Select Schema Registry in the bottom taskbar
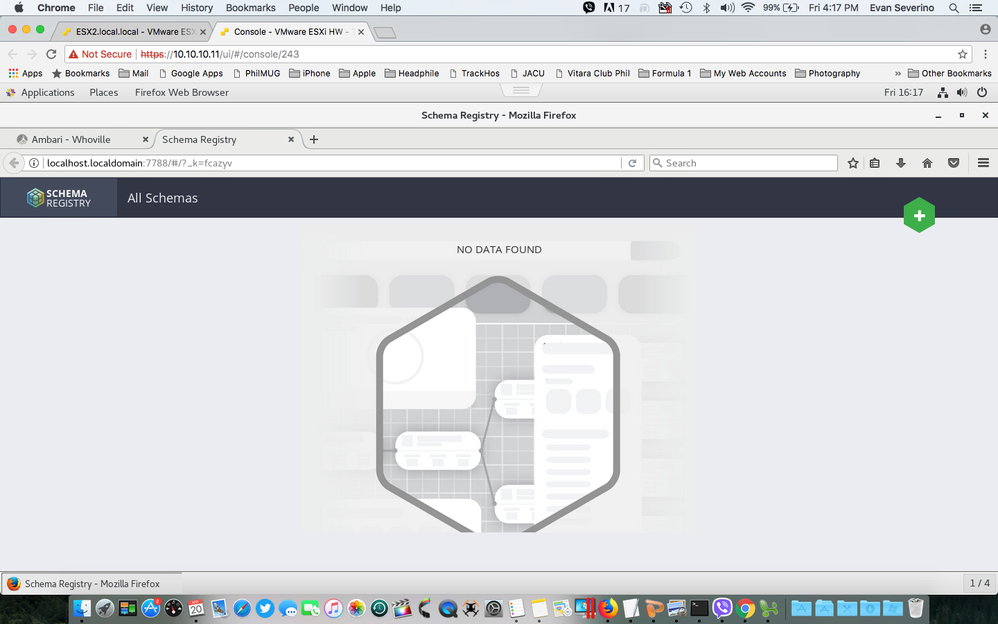The width and height of the screenshot is (998, 624). 92,583
